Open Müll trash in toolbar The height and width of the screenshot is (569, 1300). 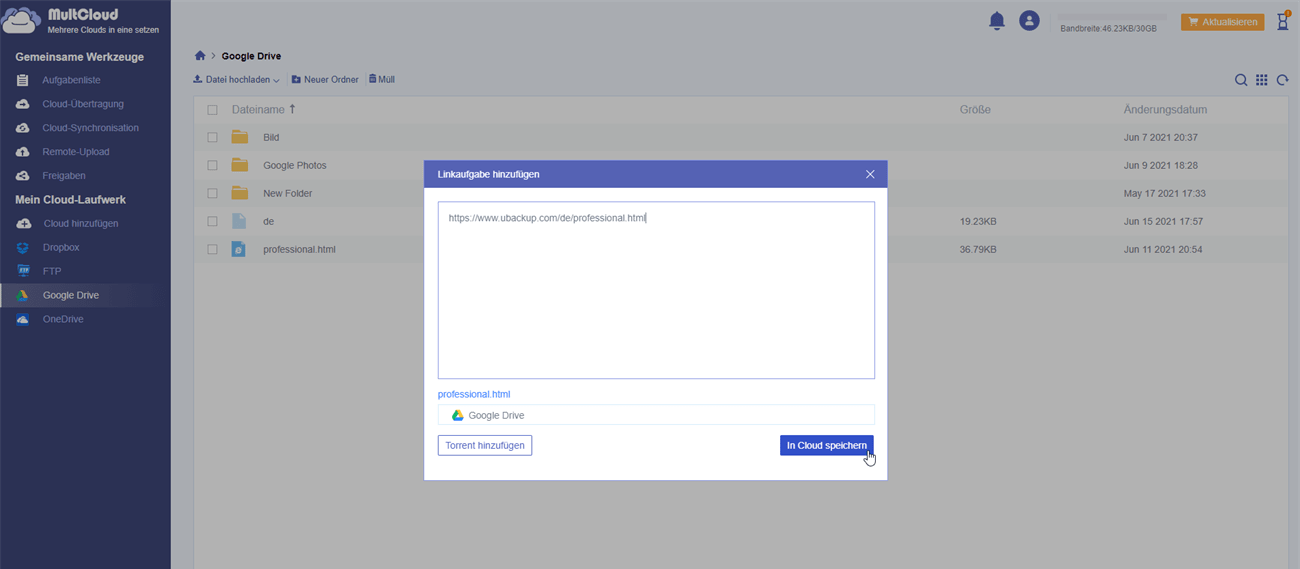[382, 79]
